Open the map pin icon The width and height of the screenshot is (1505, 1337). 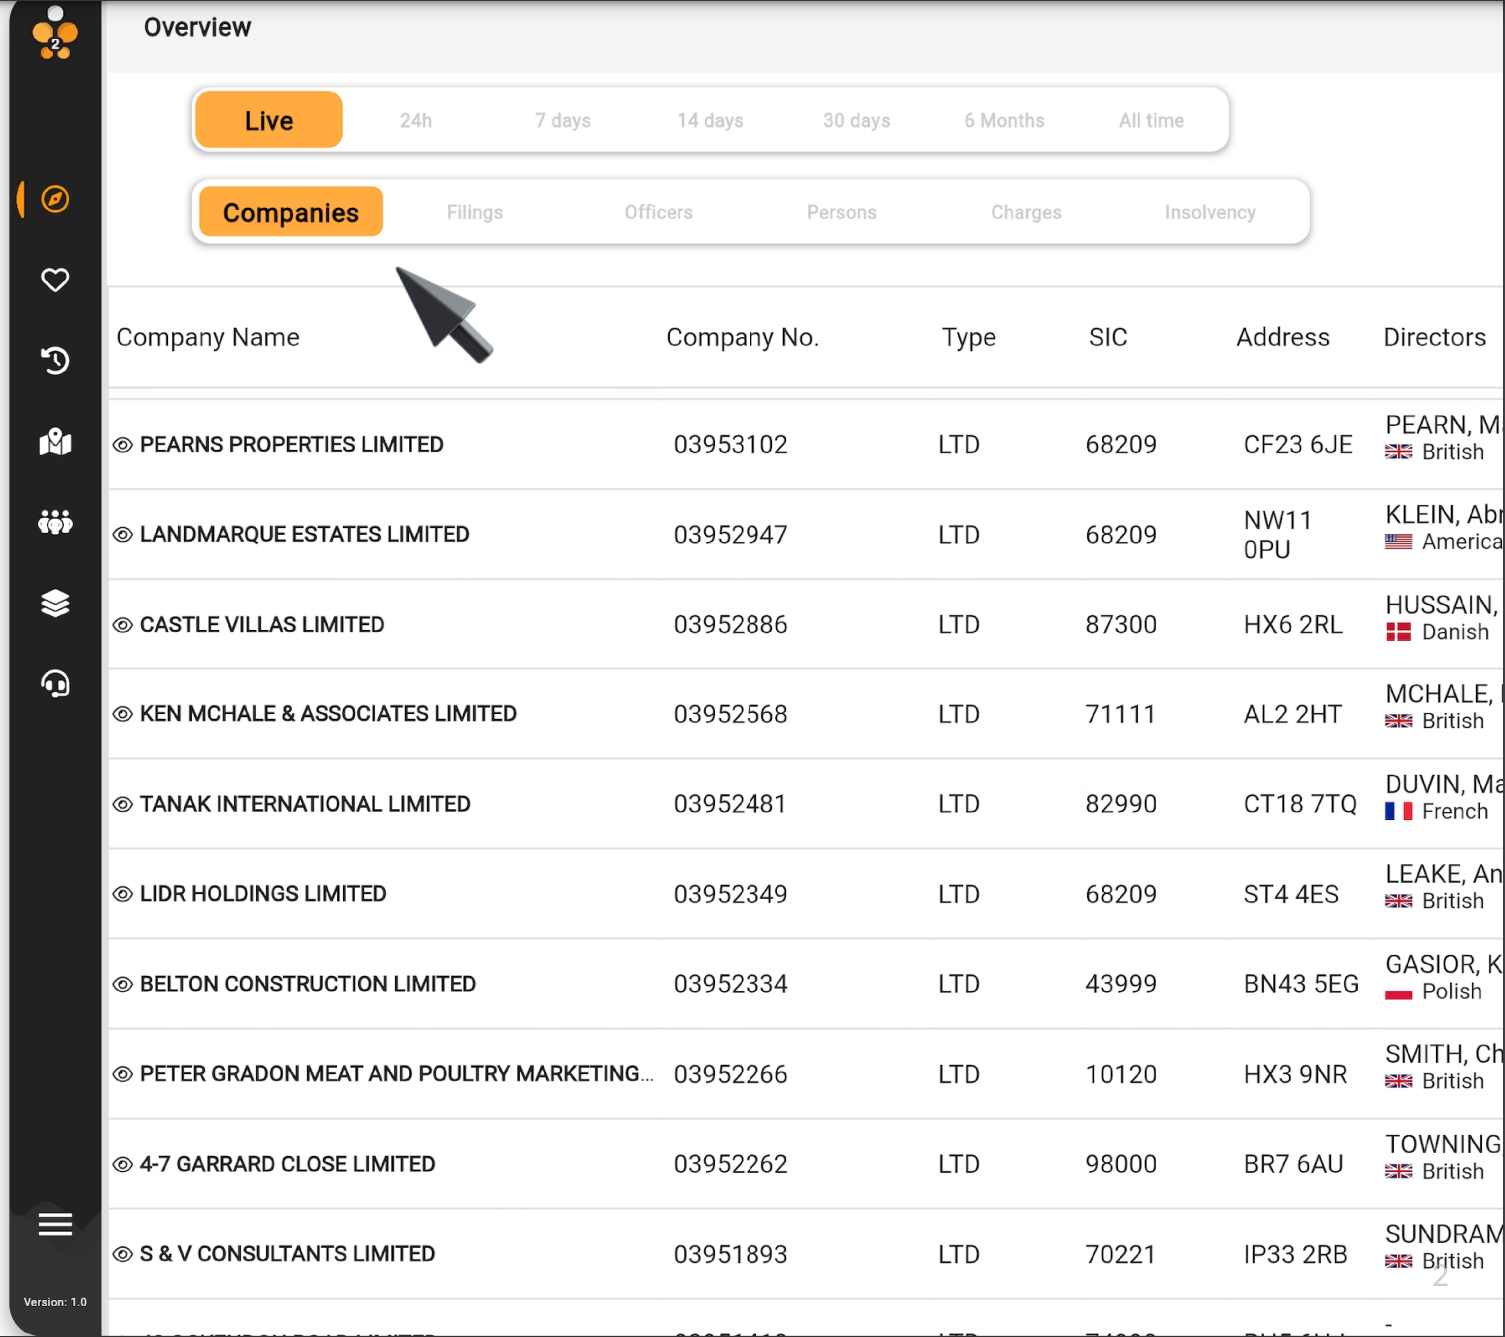tap(55, 442)
